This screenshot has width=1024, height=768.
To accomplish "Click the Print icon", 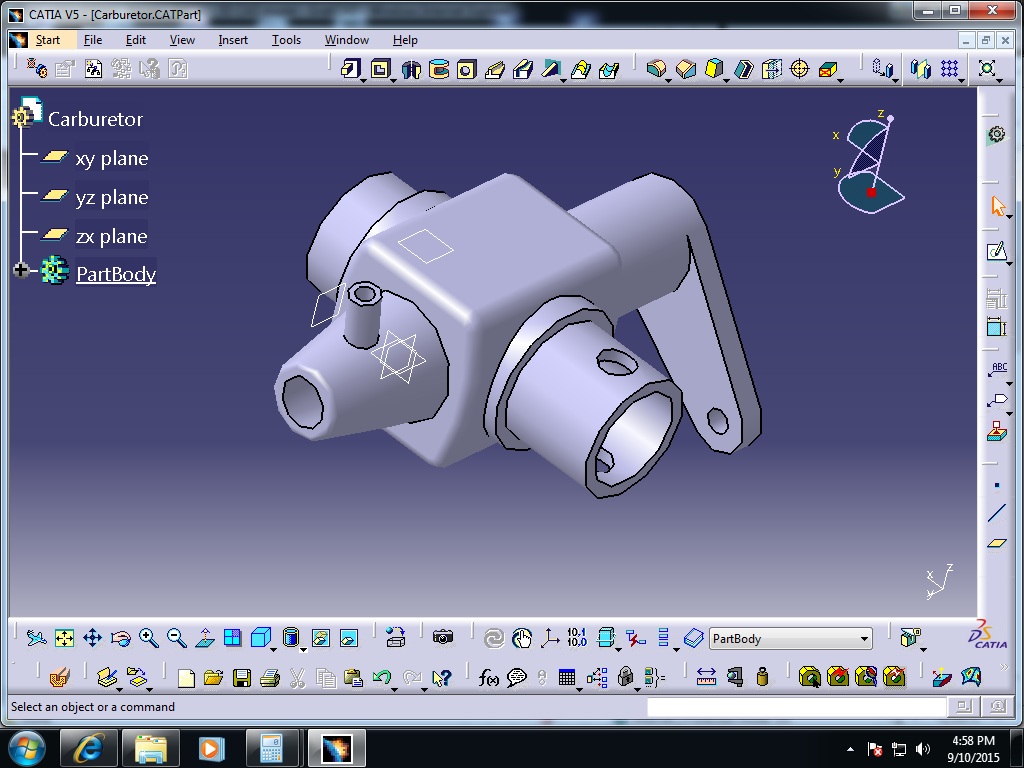I will [270, 678].
